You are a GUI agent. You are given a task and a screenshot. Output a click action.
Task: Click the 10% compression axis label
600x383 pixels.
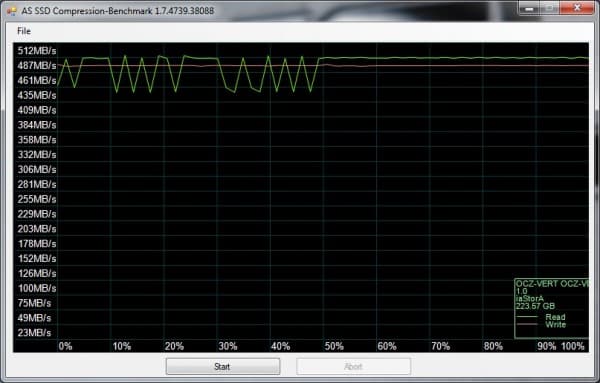pyautogui.click(x=122, y=346)
